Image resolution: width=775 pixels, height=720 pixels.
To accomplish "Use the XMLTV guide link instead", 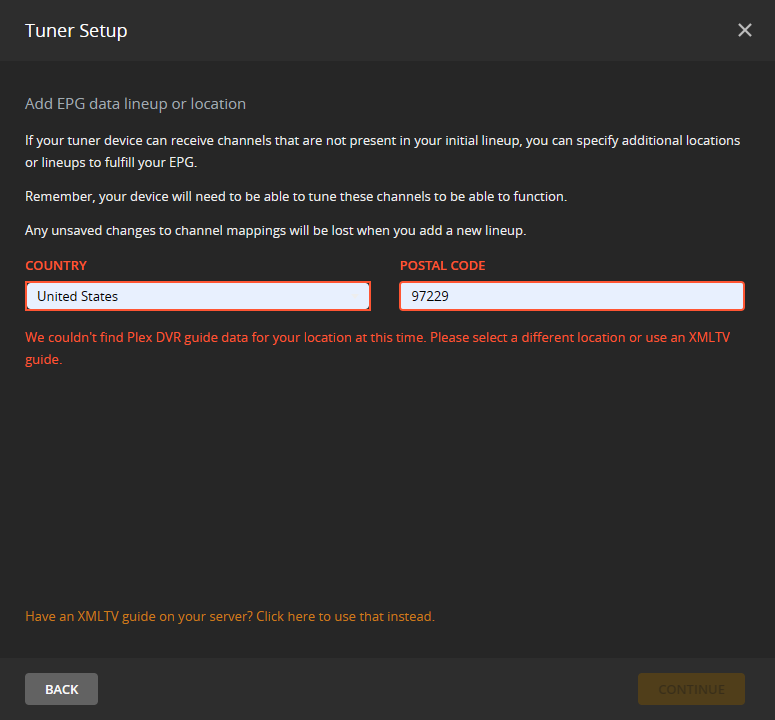I will point(230,616).
